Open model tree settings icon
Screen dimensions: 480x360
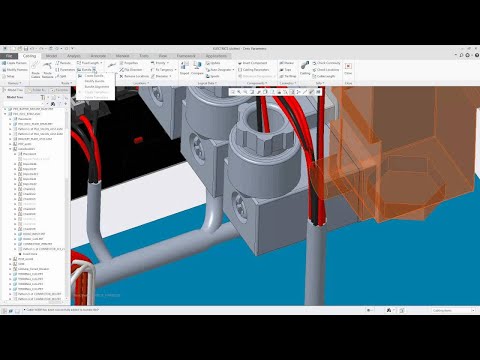(43, 97)
